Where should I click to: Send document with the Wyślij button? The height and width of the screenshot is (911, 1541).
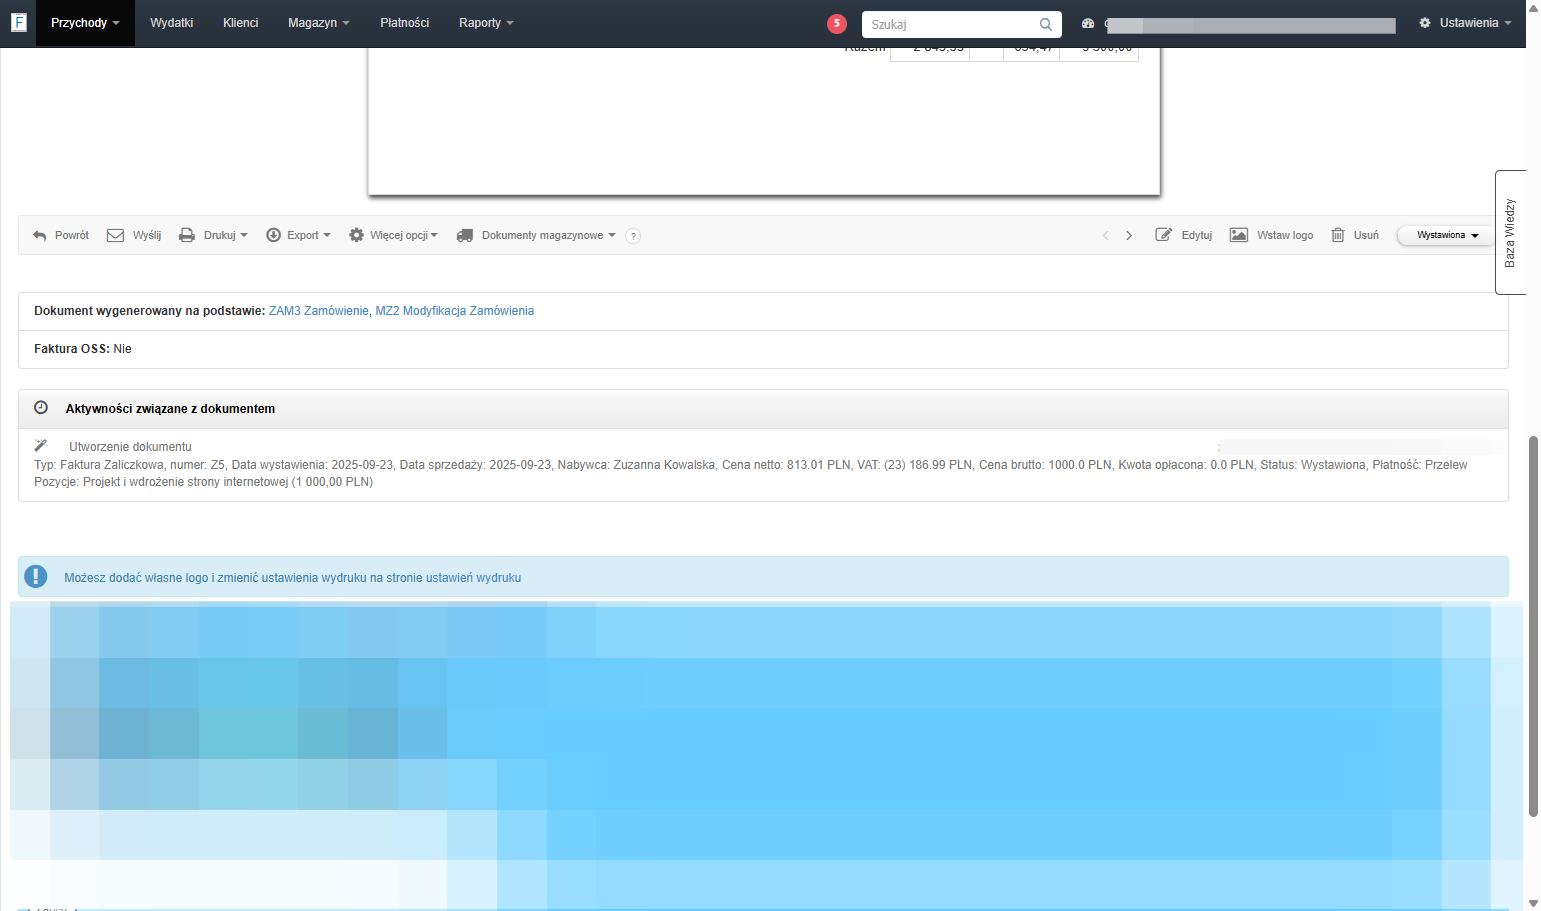134,235
